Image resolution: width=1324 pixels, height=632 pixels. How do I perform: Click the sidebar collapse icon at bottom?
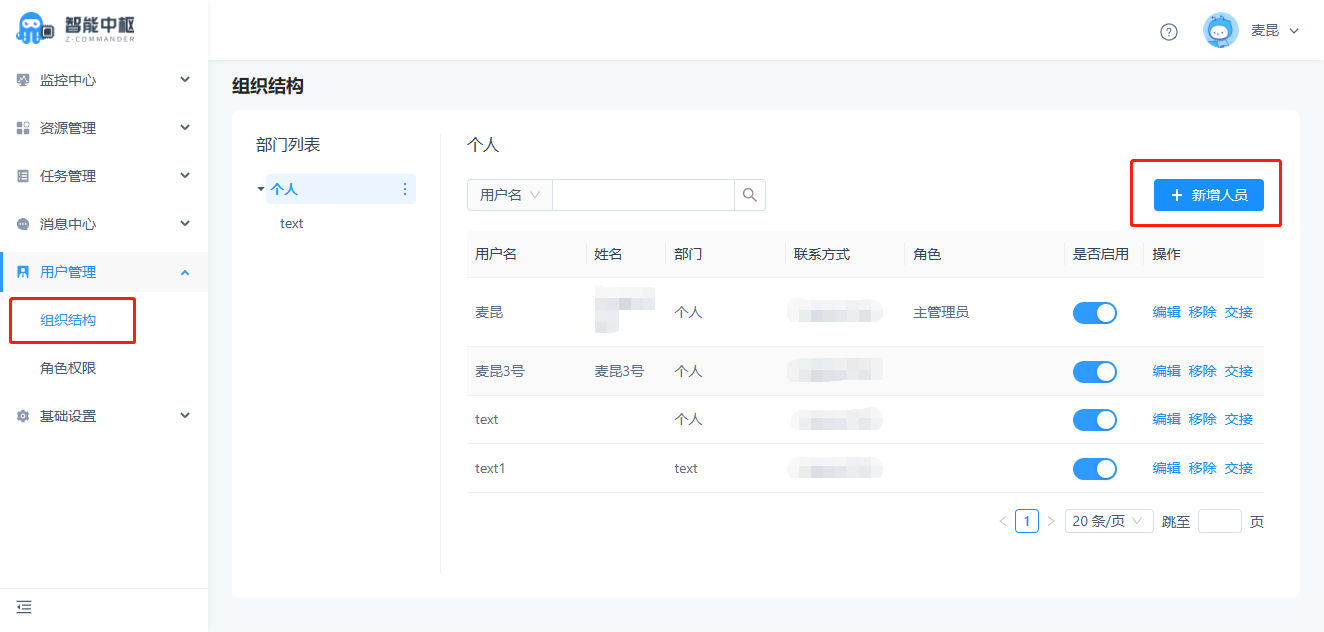(24, 606)
